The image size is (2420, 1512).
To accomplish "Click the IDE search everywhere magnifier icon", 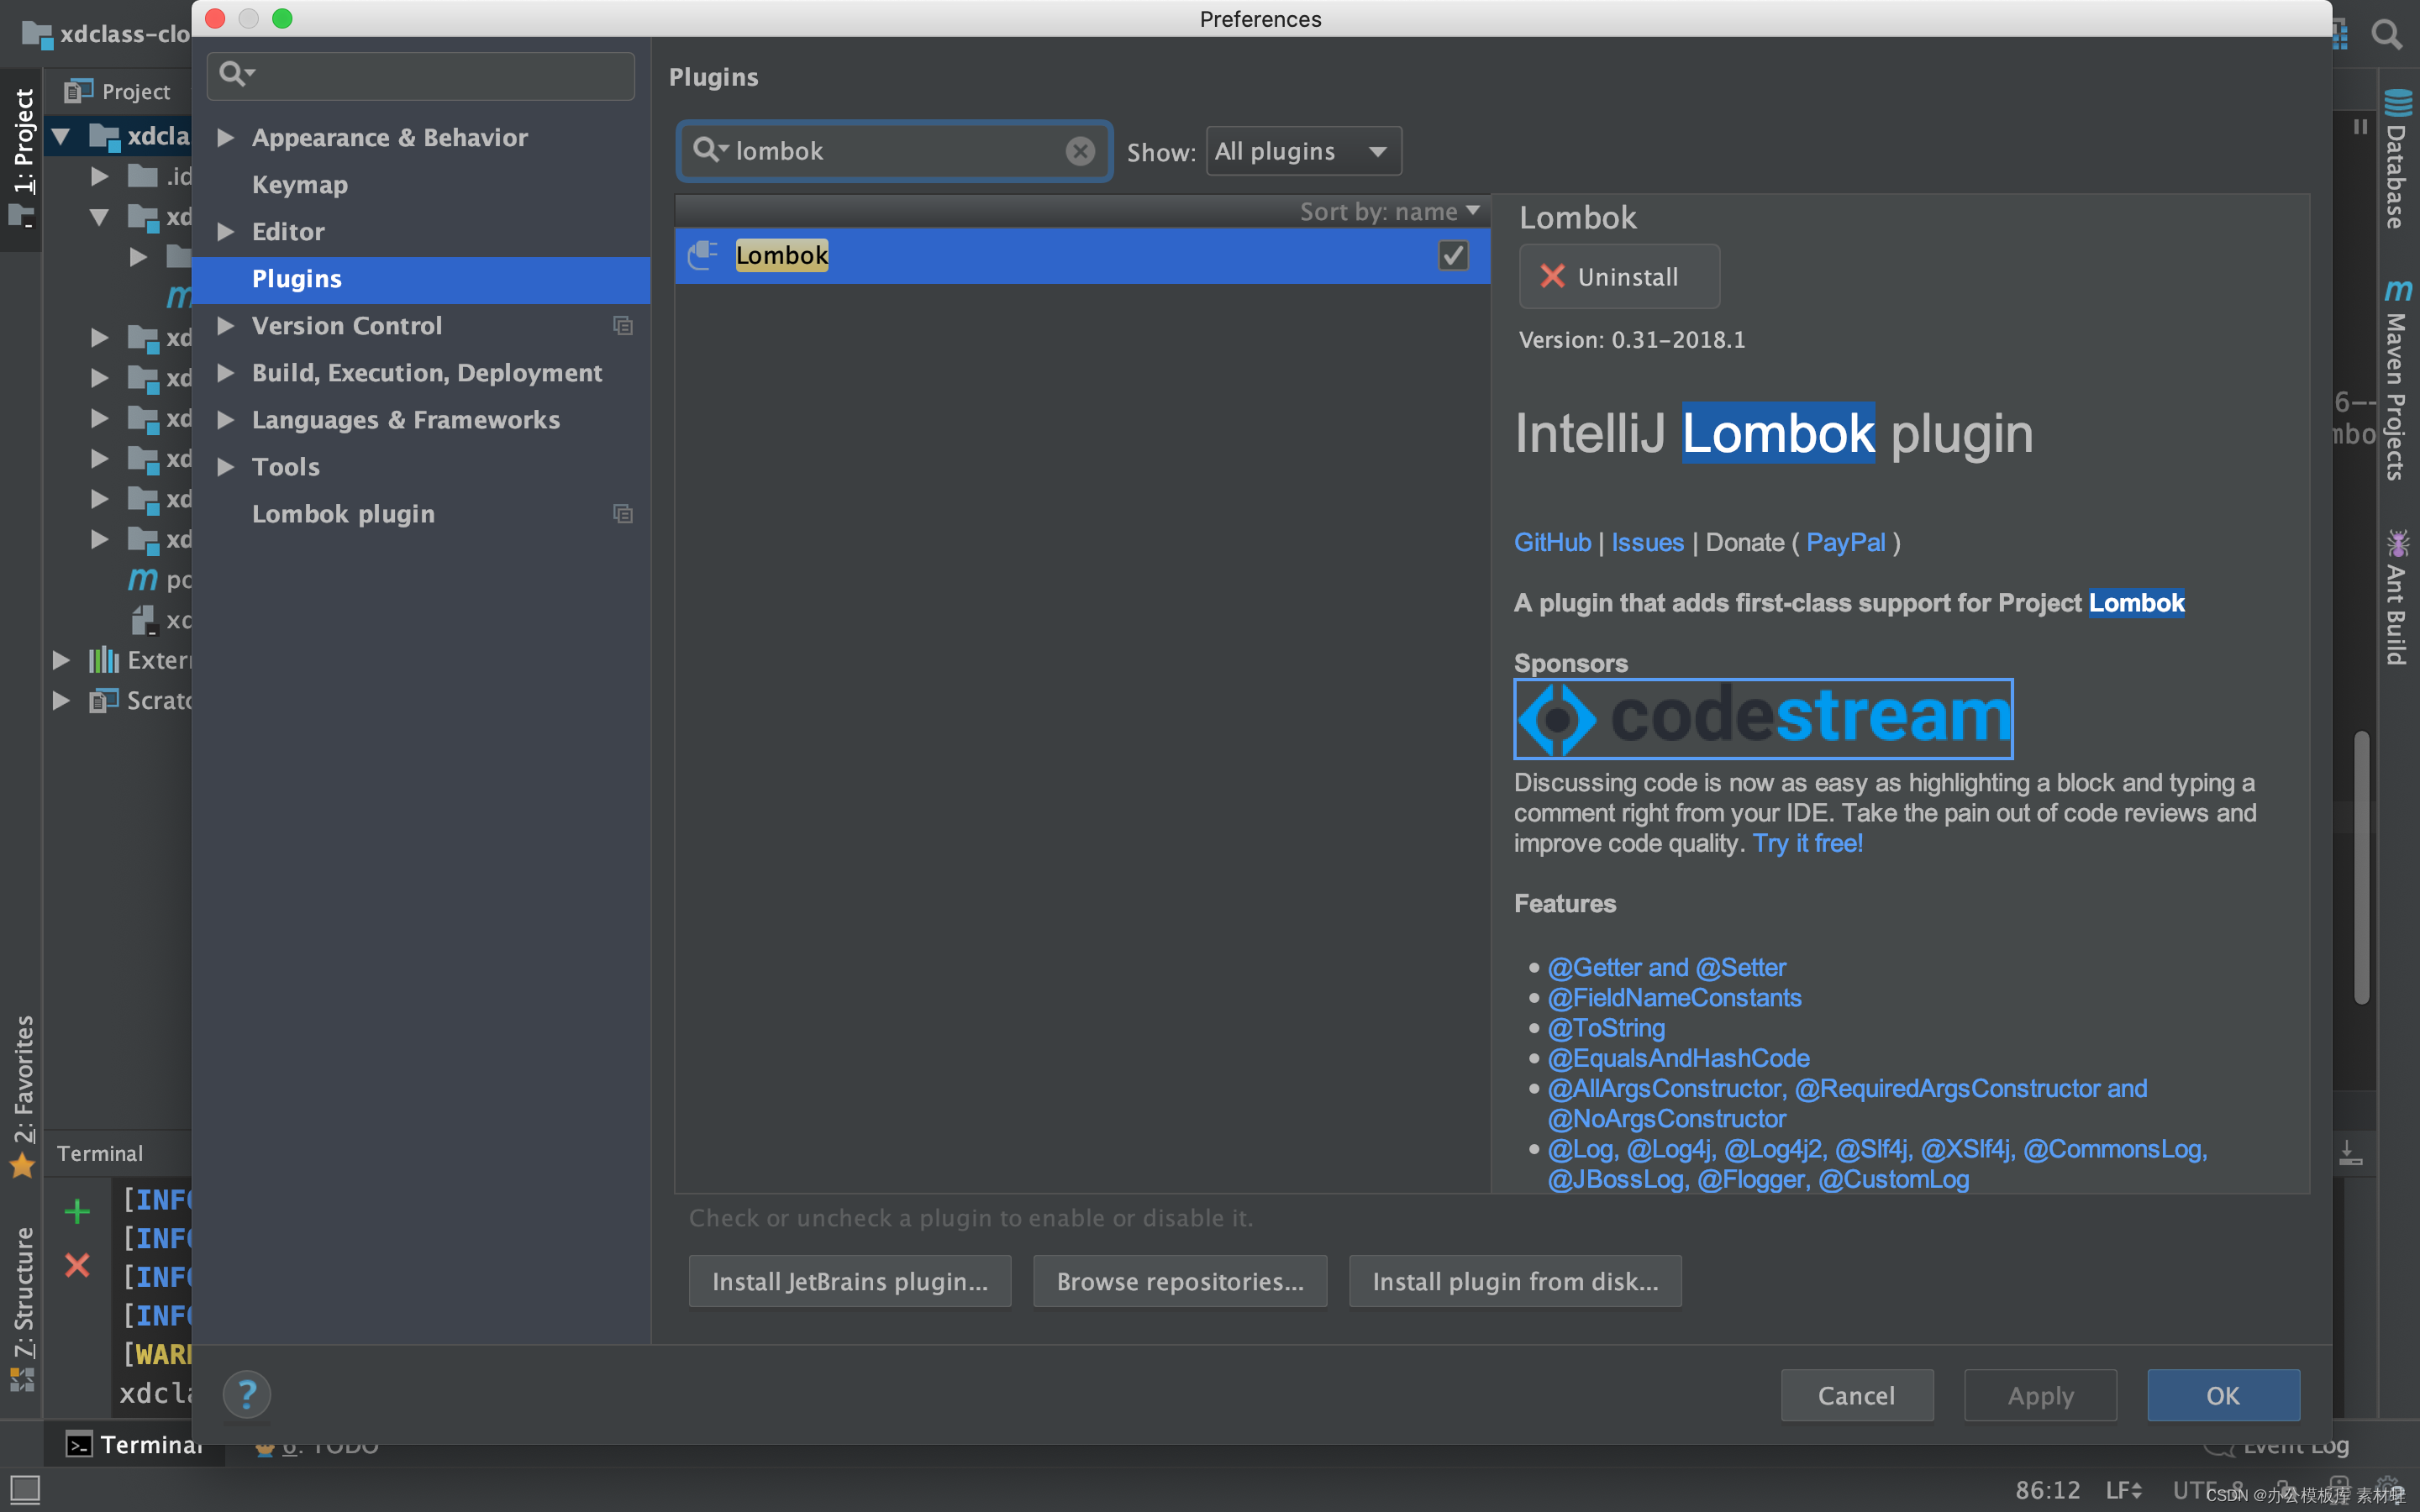I will 2386,34.
